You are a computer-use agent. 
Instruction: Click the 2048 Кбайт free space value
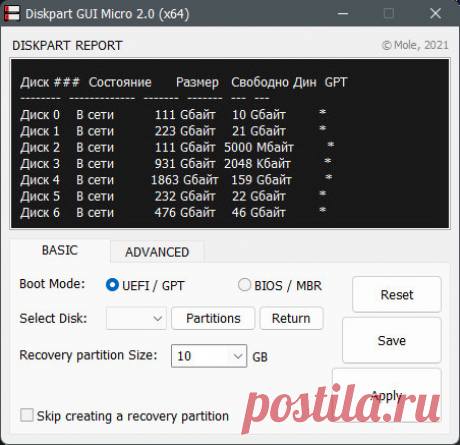coord(257,164)
